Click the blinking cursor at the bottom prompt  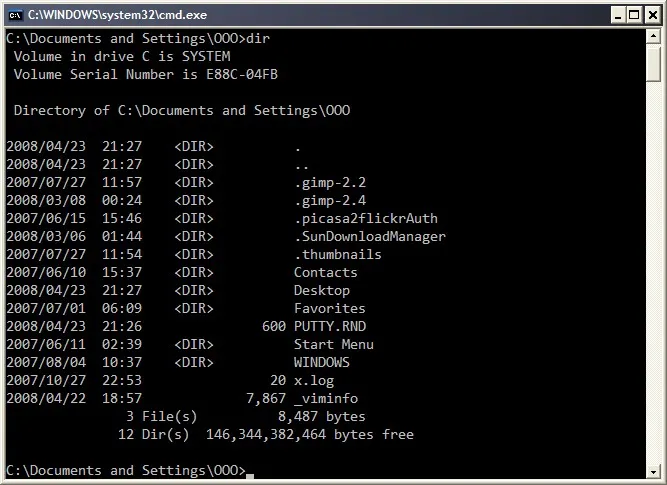[x=250, y=475]
